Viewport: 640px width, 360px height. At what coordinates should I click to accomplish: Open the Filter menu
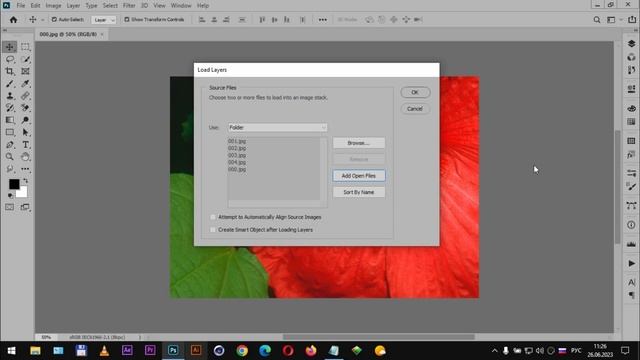[129, 6]
